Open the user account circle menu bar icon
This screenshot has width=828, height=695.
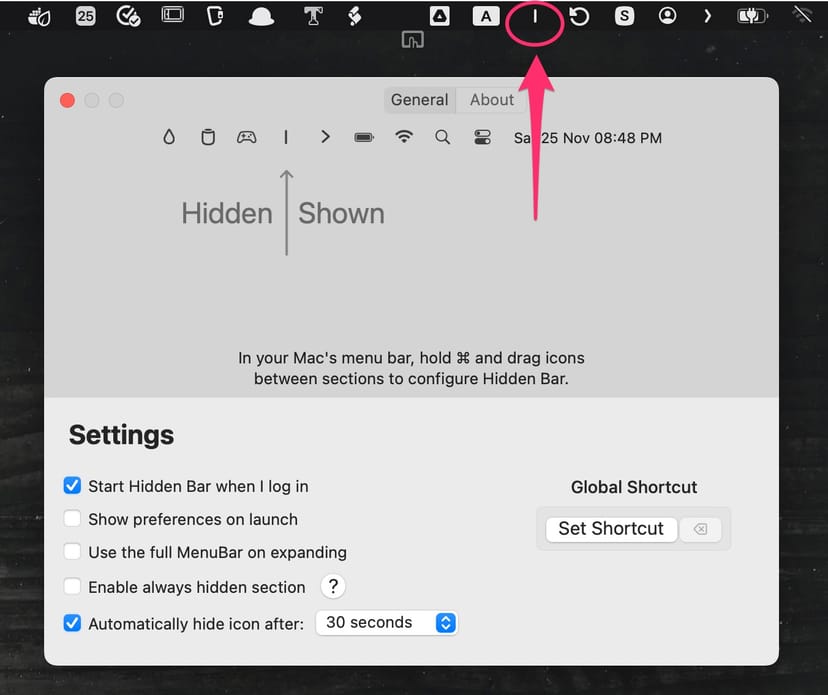tap(667, 16)
